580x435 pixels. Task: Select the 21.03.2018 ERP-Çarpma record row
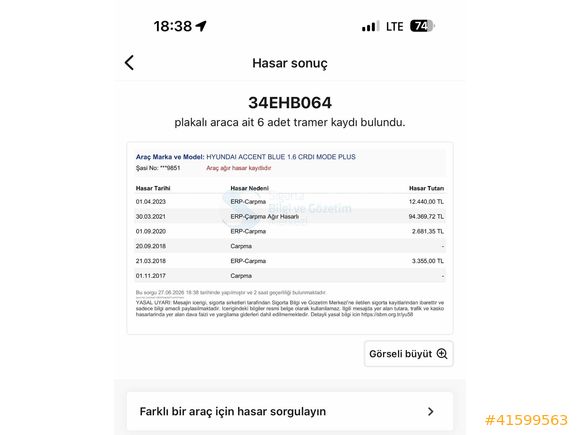(x=290, y=261)
